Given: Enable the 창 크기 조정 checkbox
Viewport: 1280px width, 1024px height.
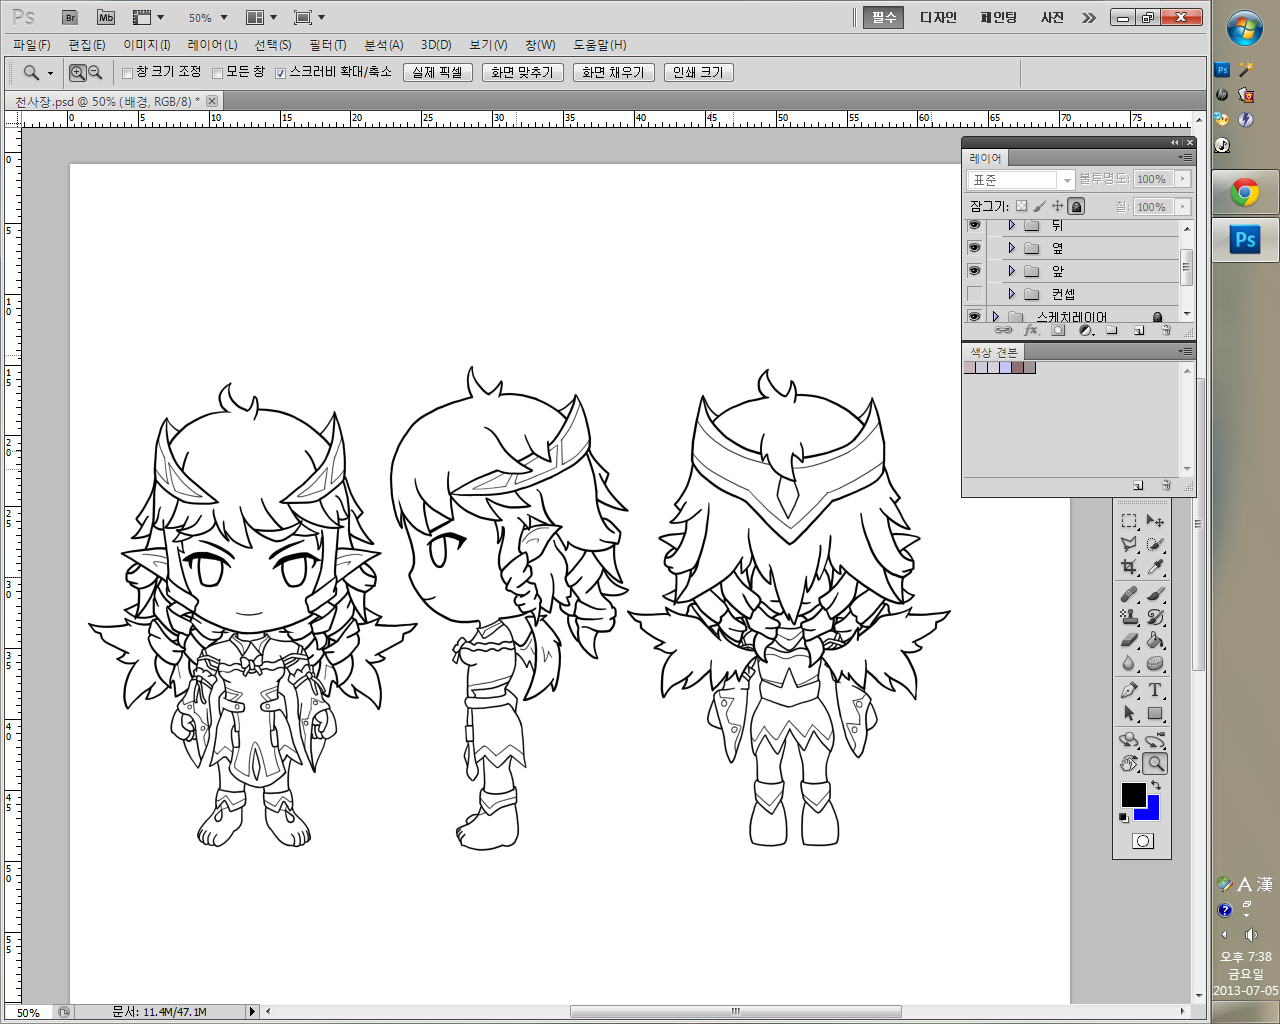Looking at the screenshot, I should (x=128, y=73).
